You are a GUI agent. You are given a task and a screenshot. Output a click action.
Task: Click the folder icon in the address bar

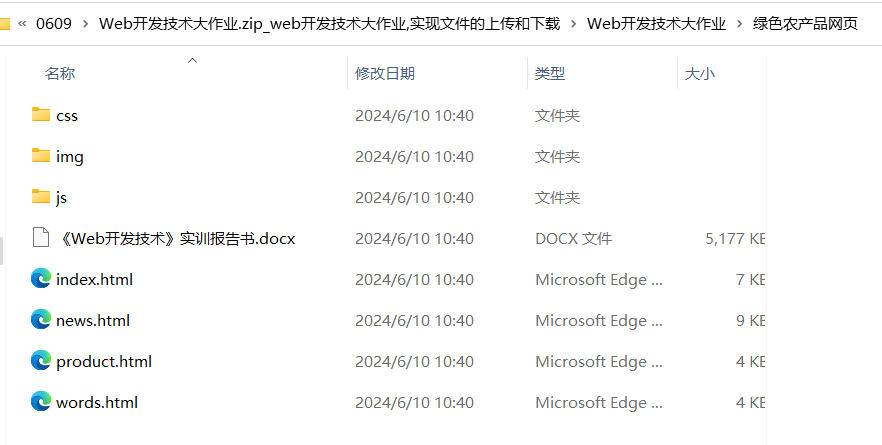[4, 23]
